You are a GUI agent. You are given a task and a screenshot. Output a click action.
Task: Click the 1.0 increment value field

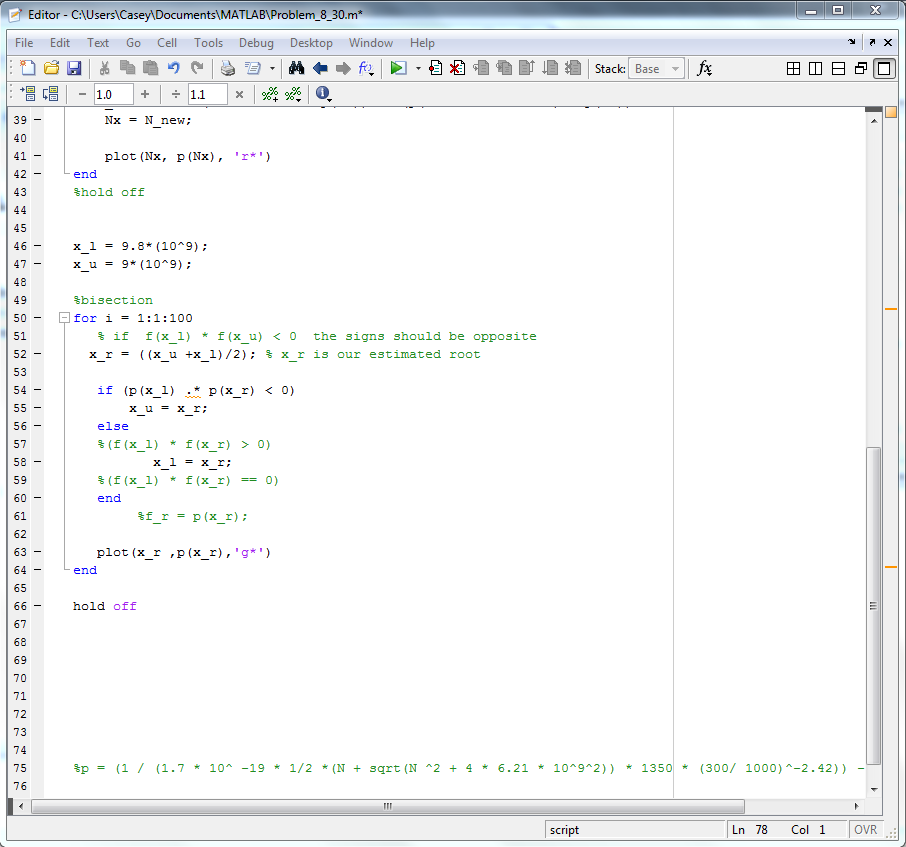(x=113, y=94)
